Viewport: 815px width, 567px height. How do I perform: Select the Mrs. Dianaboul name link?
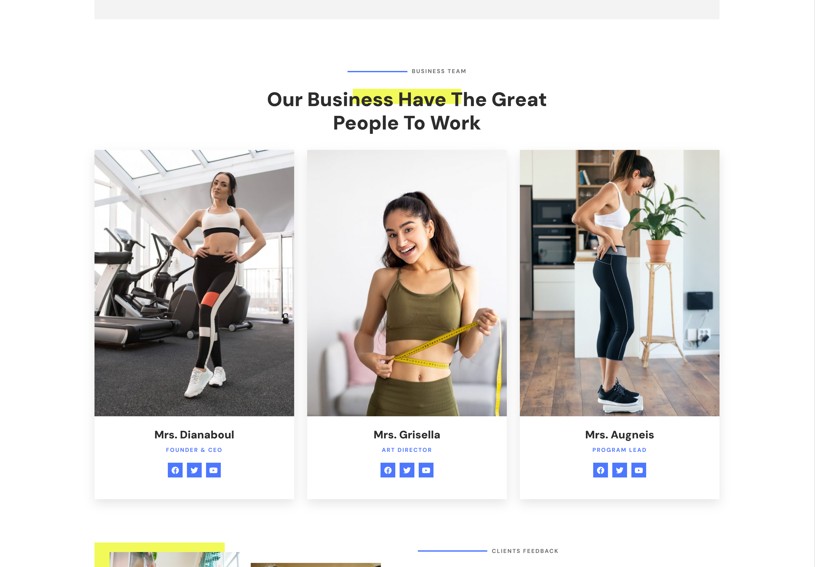tap(194, 434)
